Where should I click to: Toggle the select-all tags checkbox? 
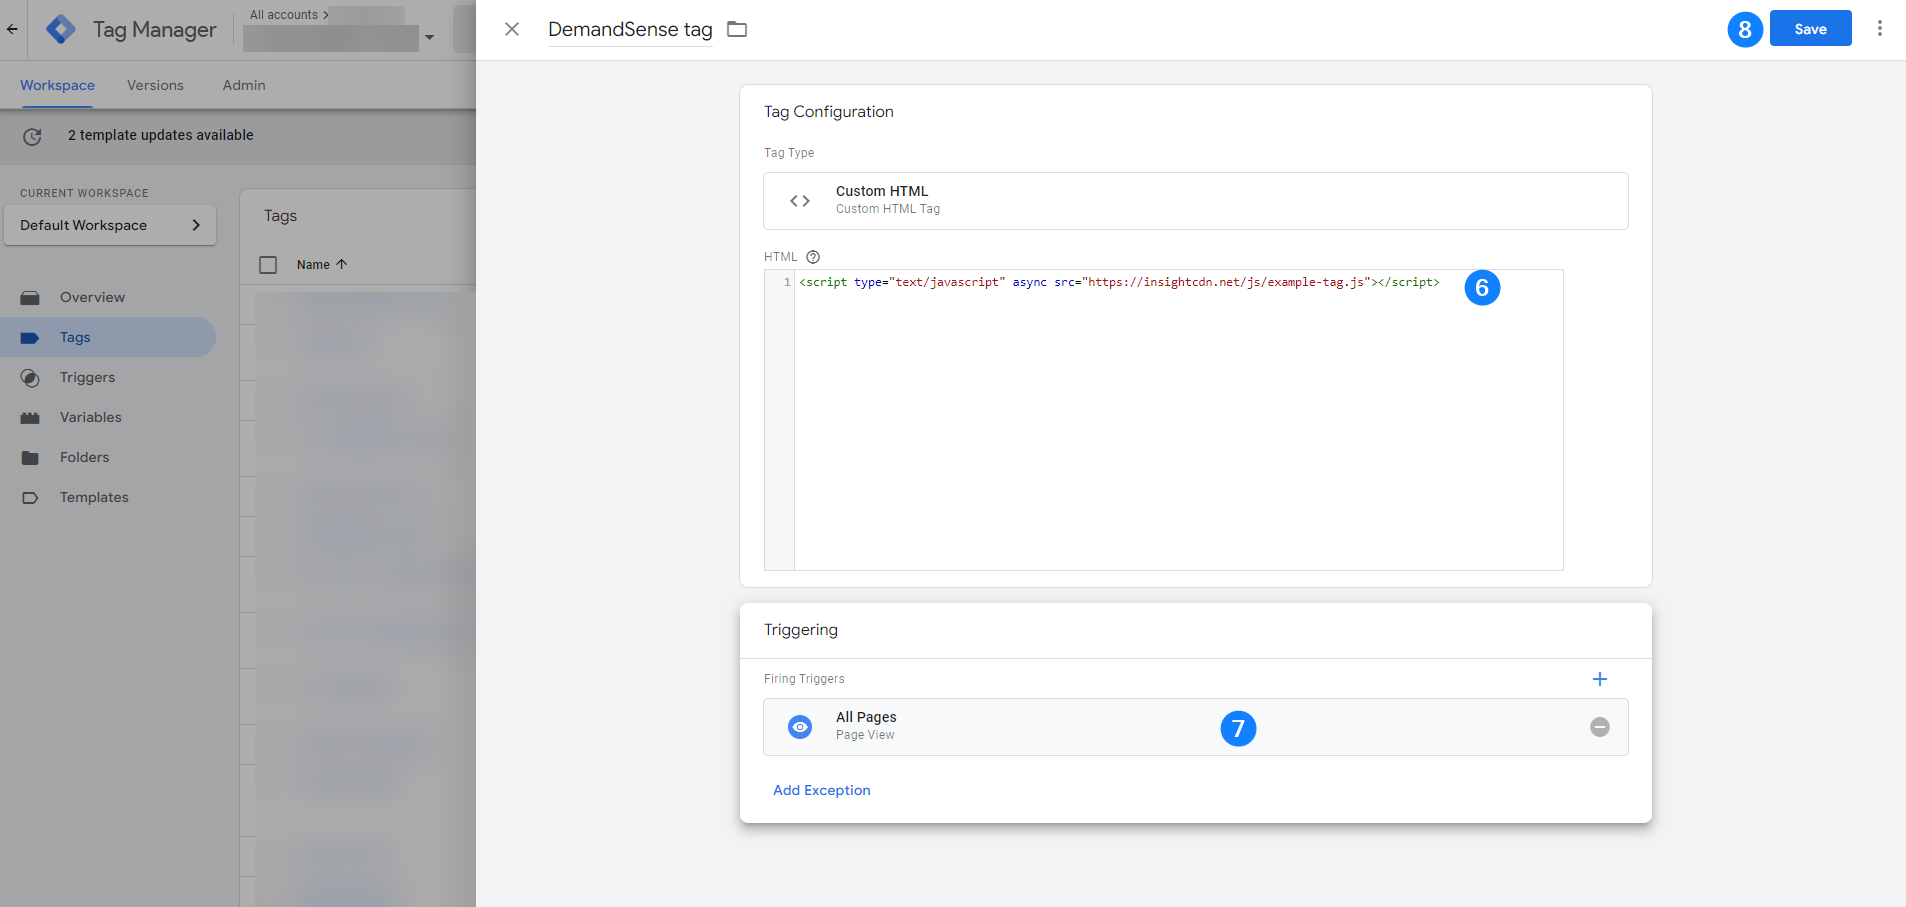[268, 265]
